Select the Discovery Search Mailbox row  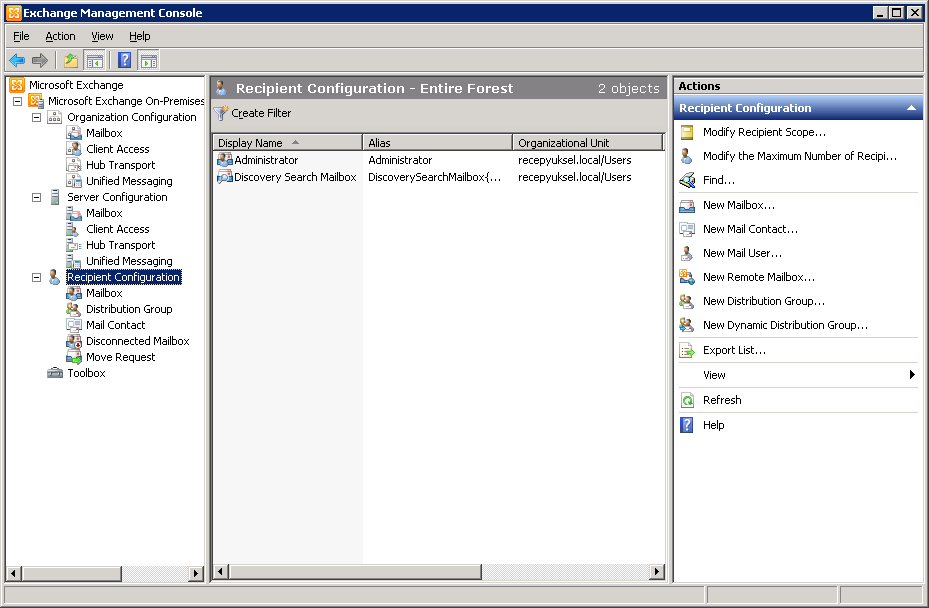coord(438,177)
